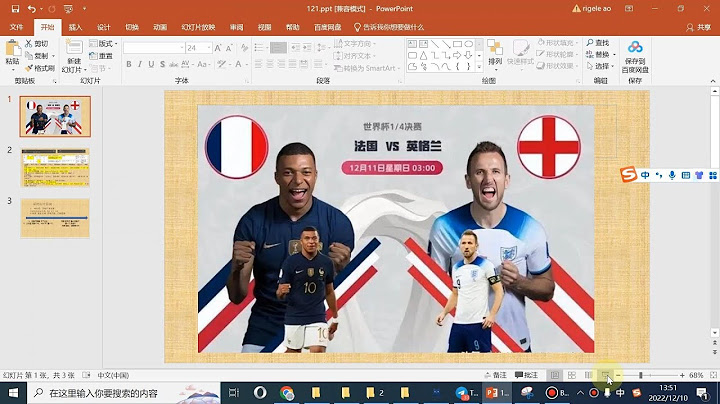The image size is (720, 404).
Task: Click the Find (查找) magnifier button
Action: (598, 43)
